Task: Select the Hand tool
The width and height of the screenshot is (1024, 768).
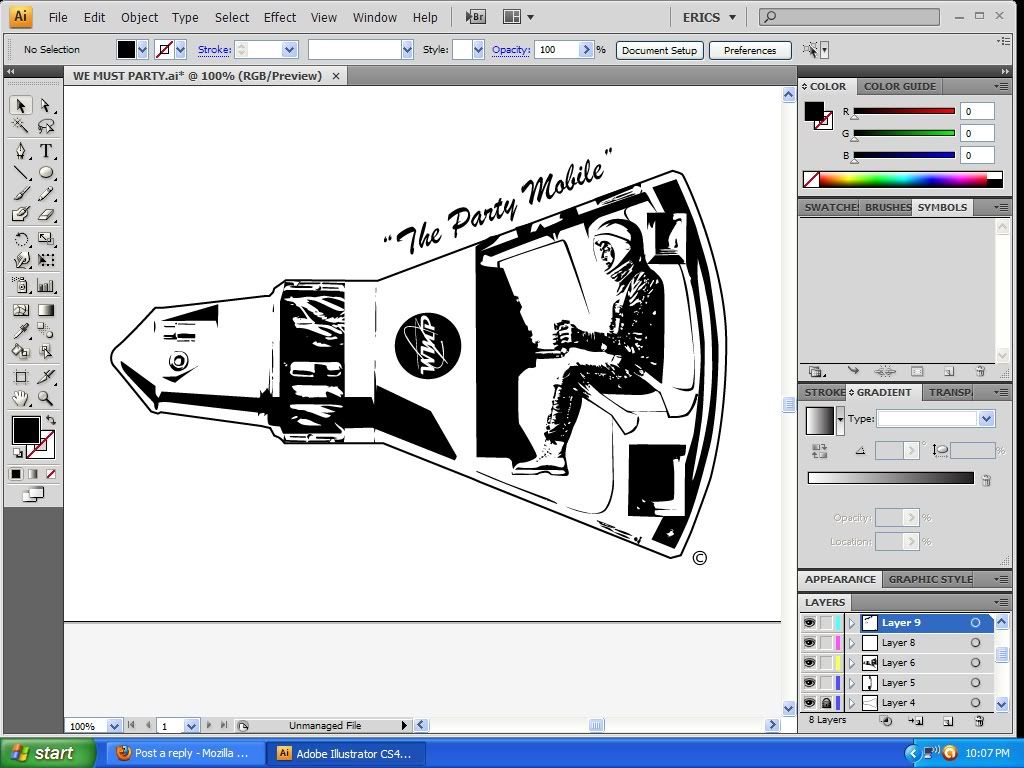Action: (21, 398)
